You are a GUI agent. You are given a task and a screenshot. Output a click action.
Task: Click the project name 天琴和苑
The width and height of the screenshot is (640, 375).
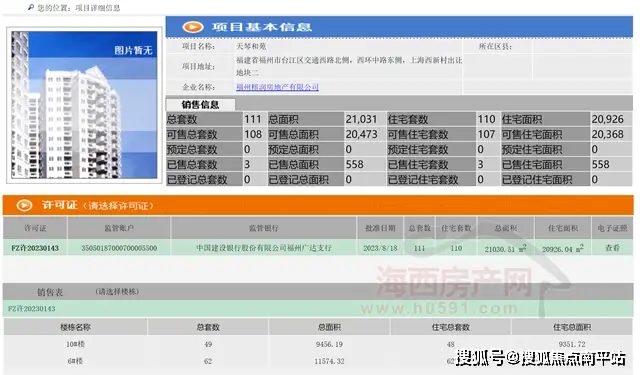251,46
